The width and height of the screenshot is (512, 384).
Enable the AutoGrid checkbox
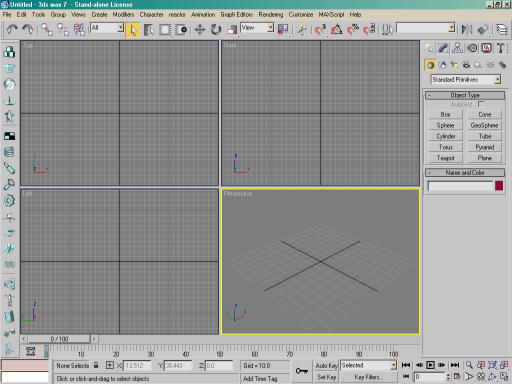click(x=481, y=104)
